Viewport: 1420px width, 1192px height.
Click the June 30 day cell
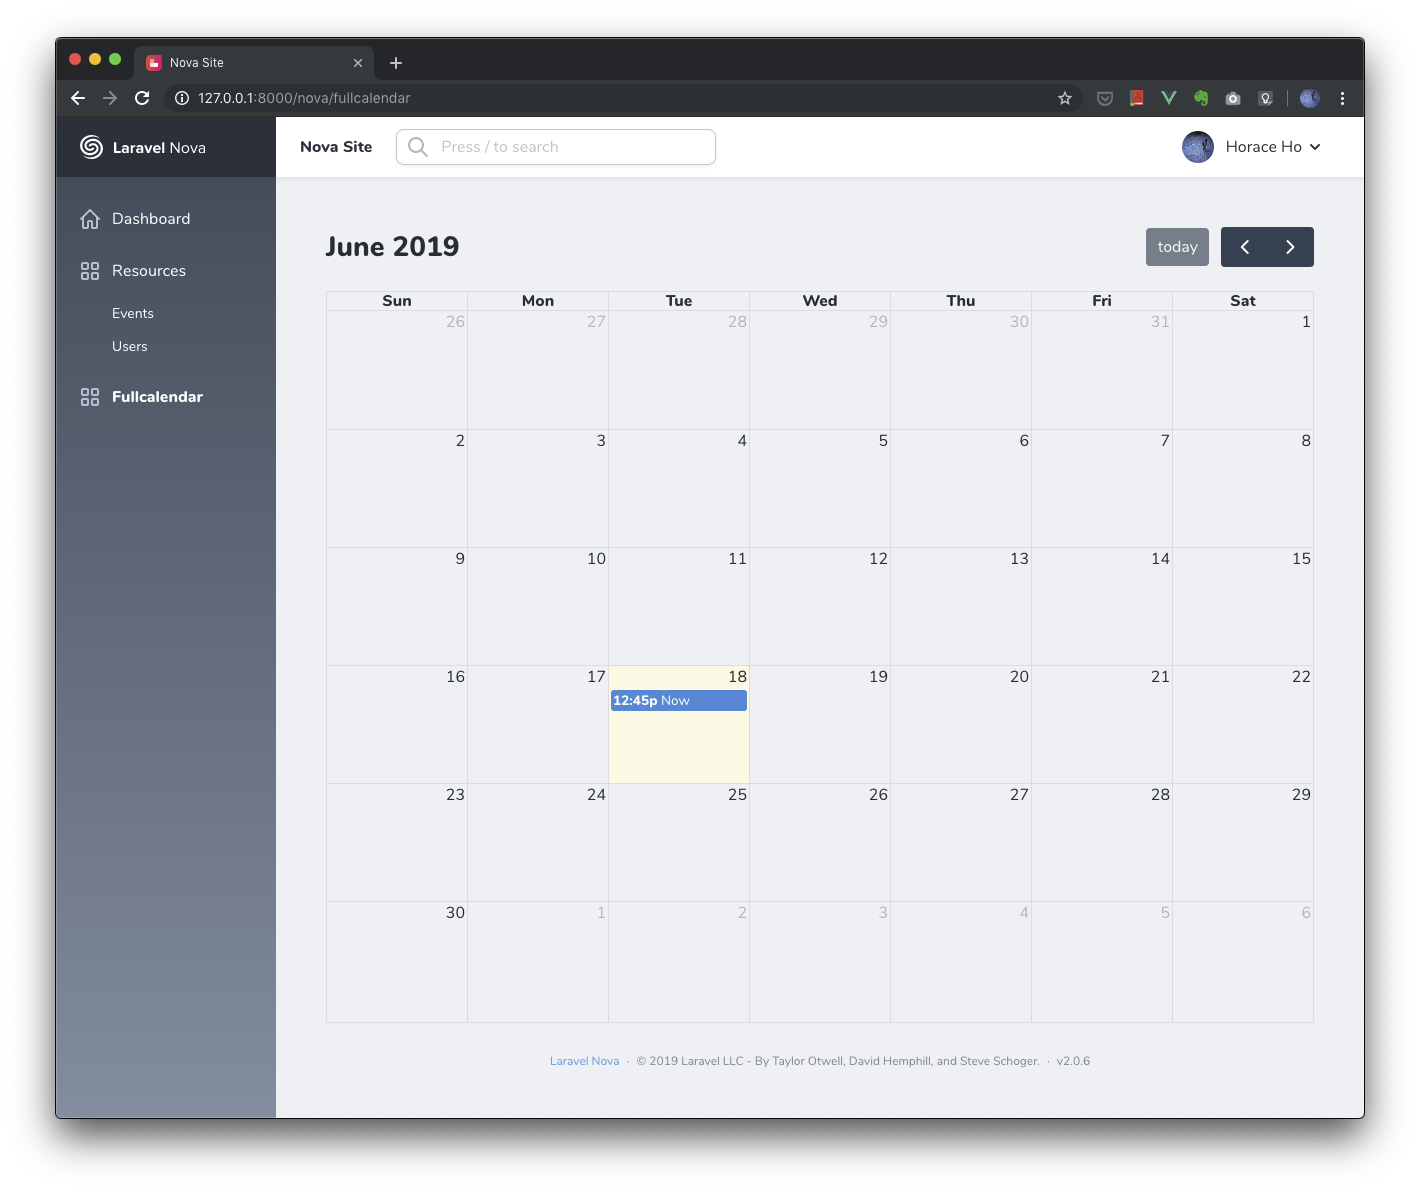click(x=397, y=961)
